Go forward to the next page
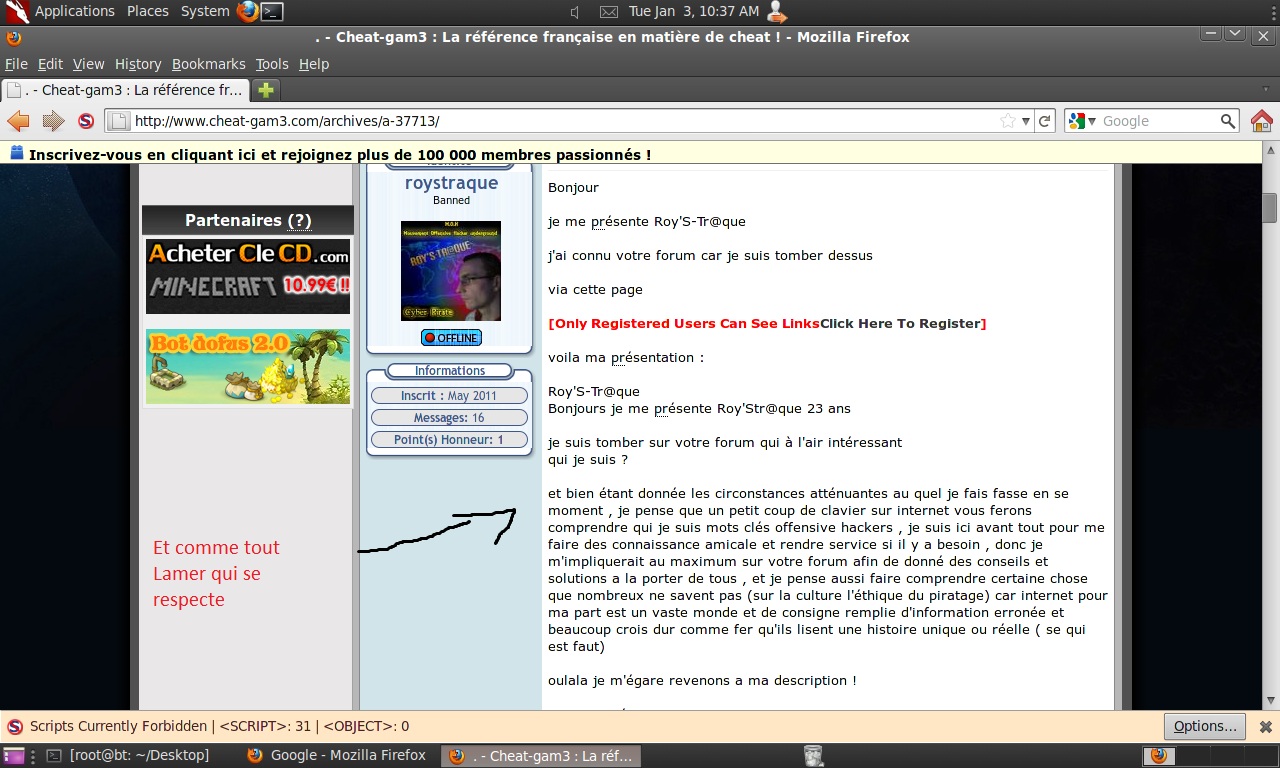This screenshot has width=1280, height=768. pos(53,121)
